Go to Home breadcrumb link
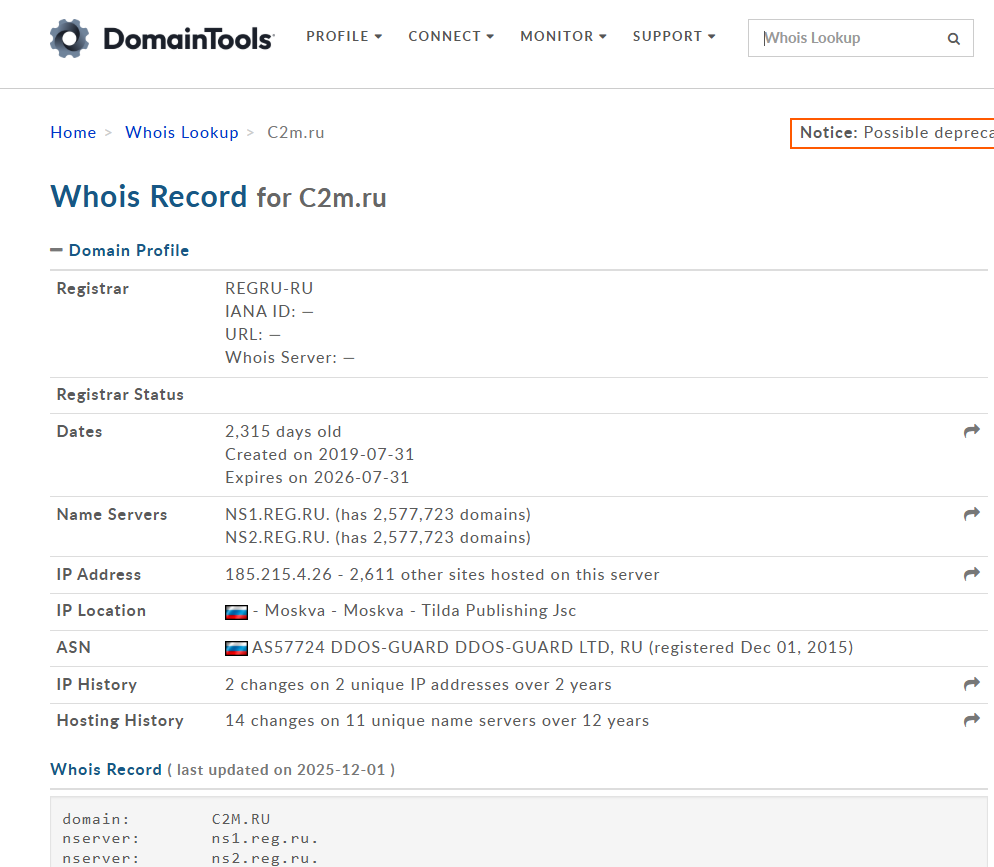994x867 pixels. (x=73, y=132)
